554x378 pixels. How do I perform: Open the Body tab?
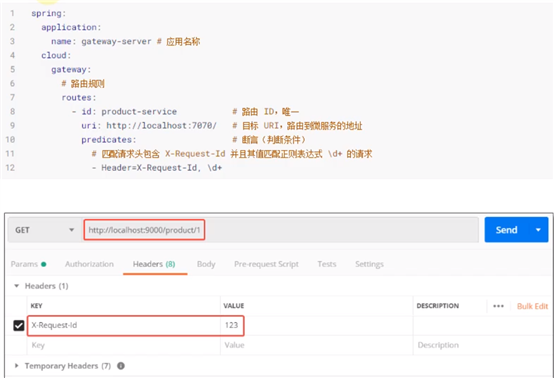206,264
